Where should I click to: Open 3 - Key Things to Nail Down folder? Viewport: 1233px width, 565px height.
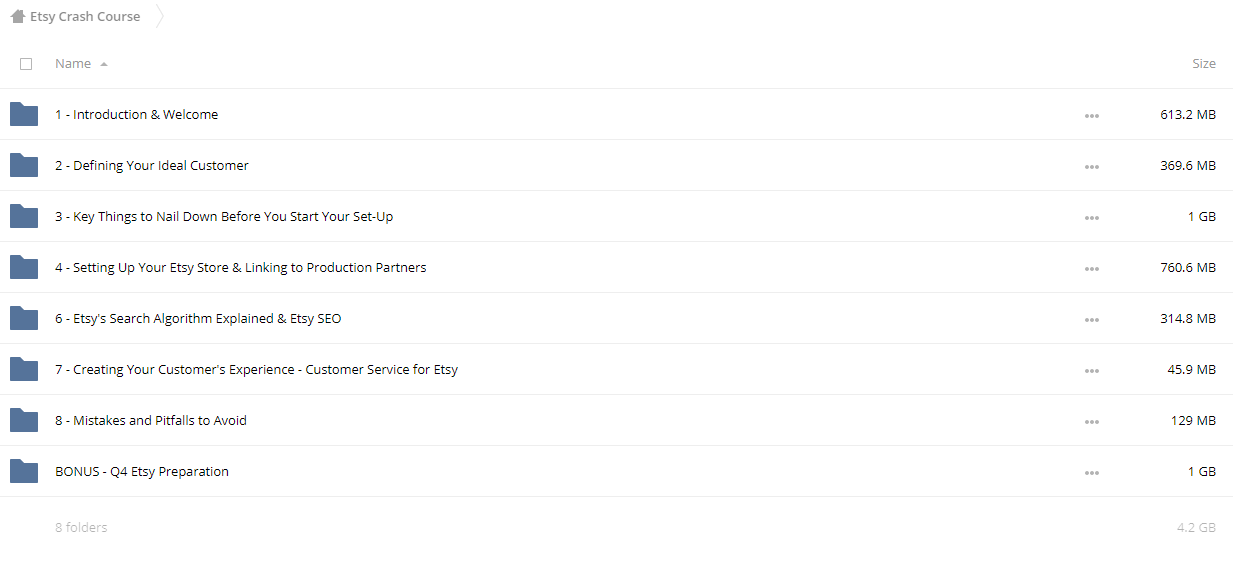click(224, 216)
